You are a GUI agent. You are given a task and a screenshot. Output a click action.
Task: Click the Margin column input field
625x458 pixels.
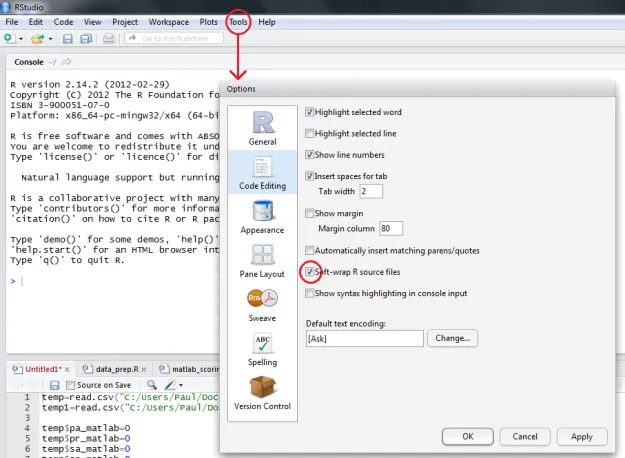(x=391, y=228)
